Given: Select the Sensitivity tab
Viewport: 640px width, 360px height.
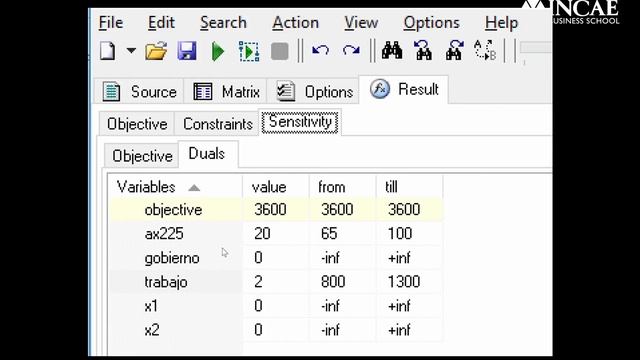Looking at the screenshot, I should 300,122.
